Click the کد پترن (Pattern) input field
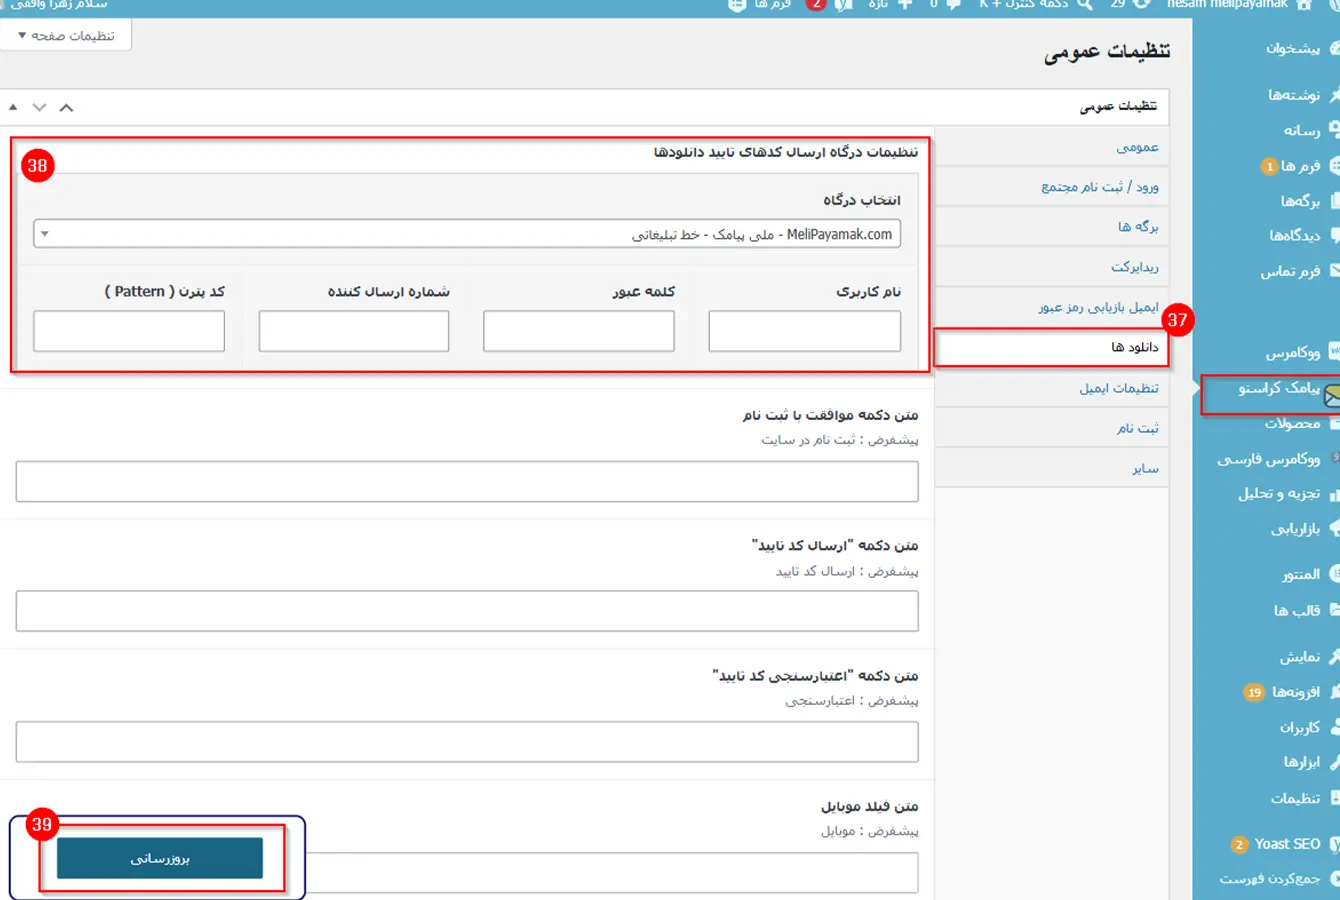Screen dimensions: 1340x900 tap(129, 331)
